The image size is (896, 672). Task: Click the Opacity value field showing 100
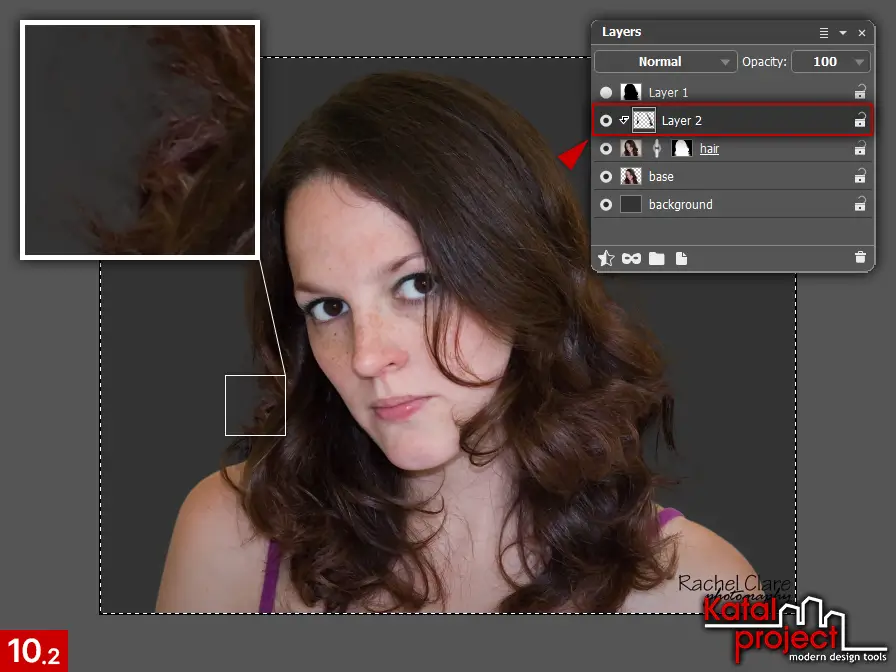826,61
